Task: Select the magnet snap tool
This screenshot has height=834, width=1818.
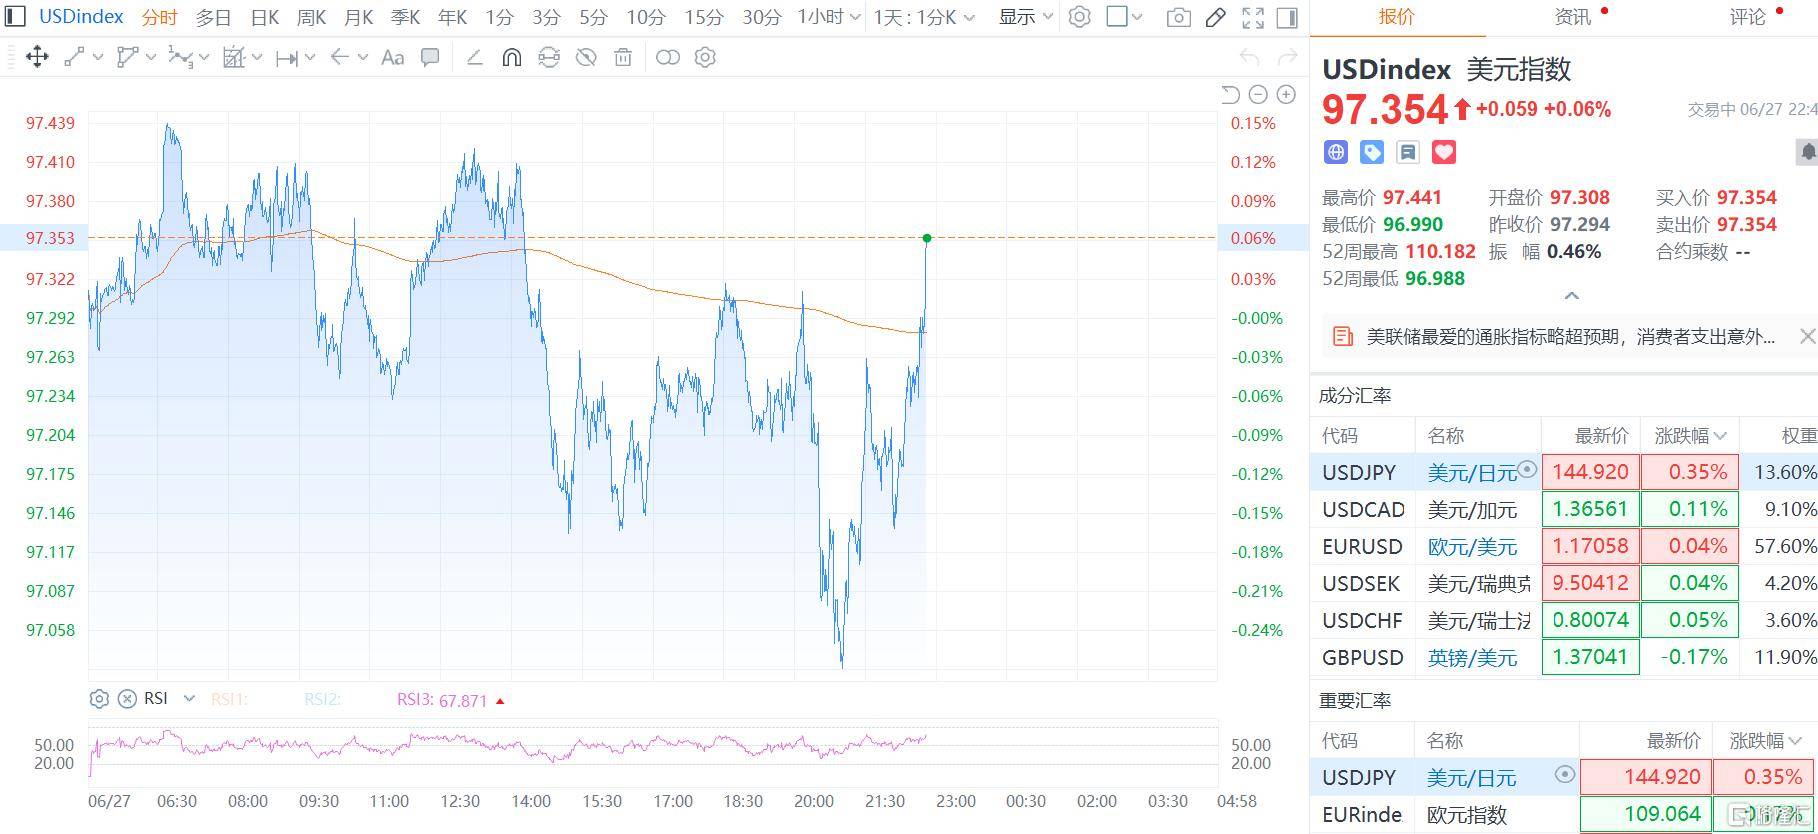Action: (511, 57)
